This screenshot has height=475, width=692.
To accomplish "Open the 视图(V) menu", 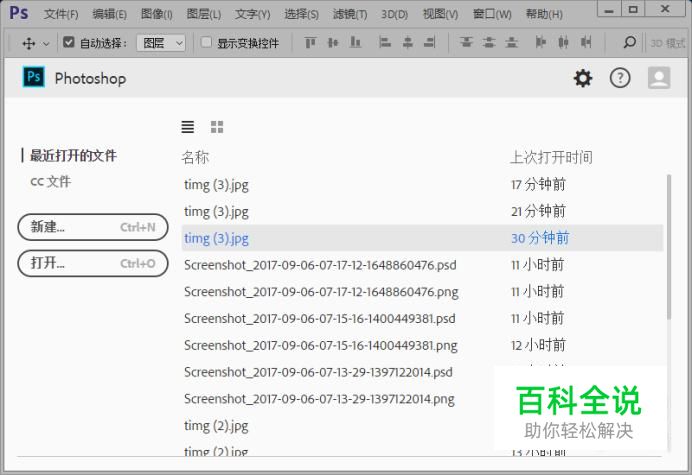I will [440, 14].
